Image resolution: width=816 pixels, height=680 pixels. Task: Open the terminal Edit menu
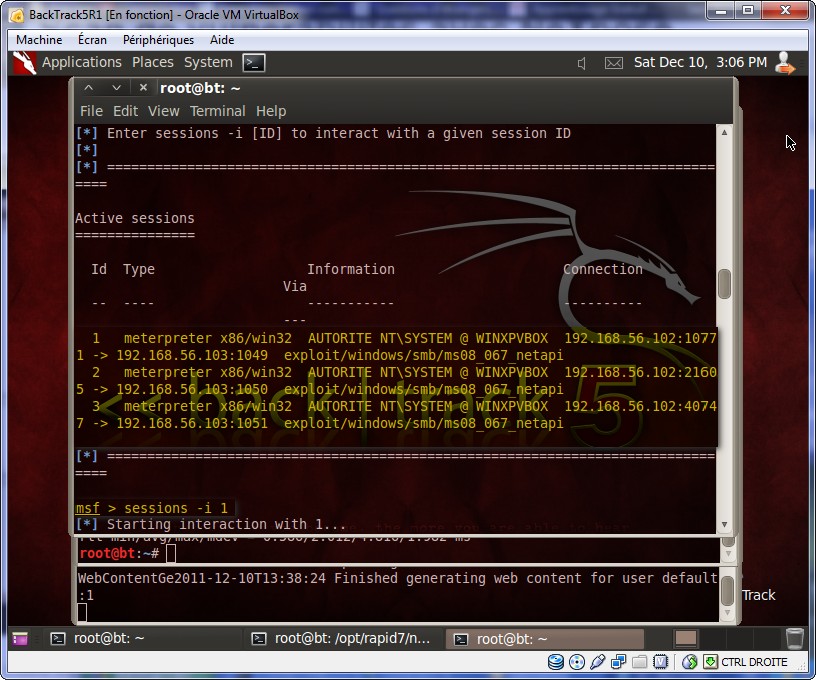(x=125, y=111)
